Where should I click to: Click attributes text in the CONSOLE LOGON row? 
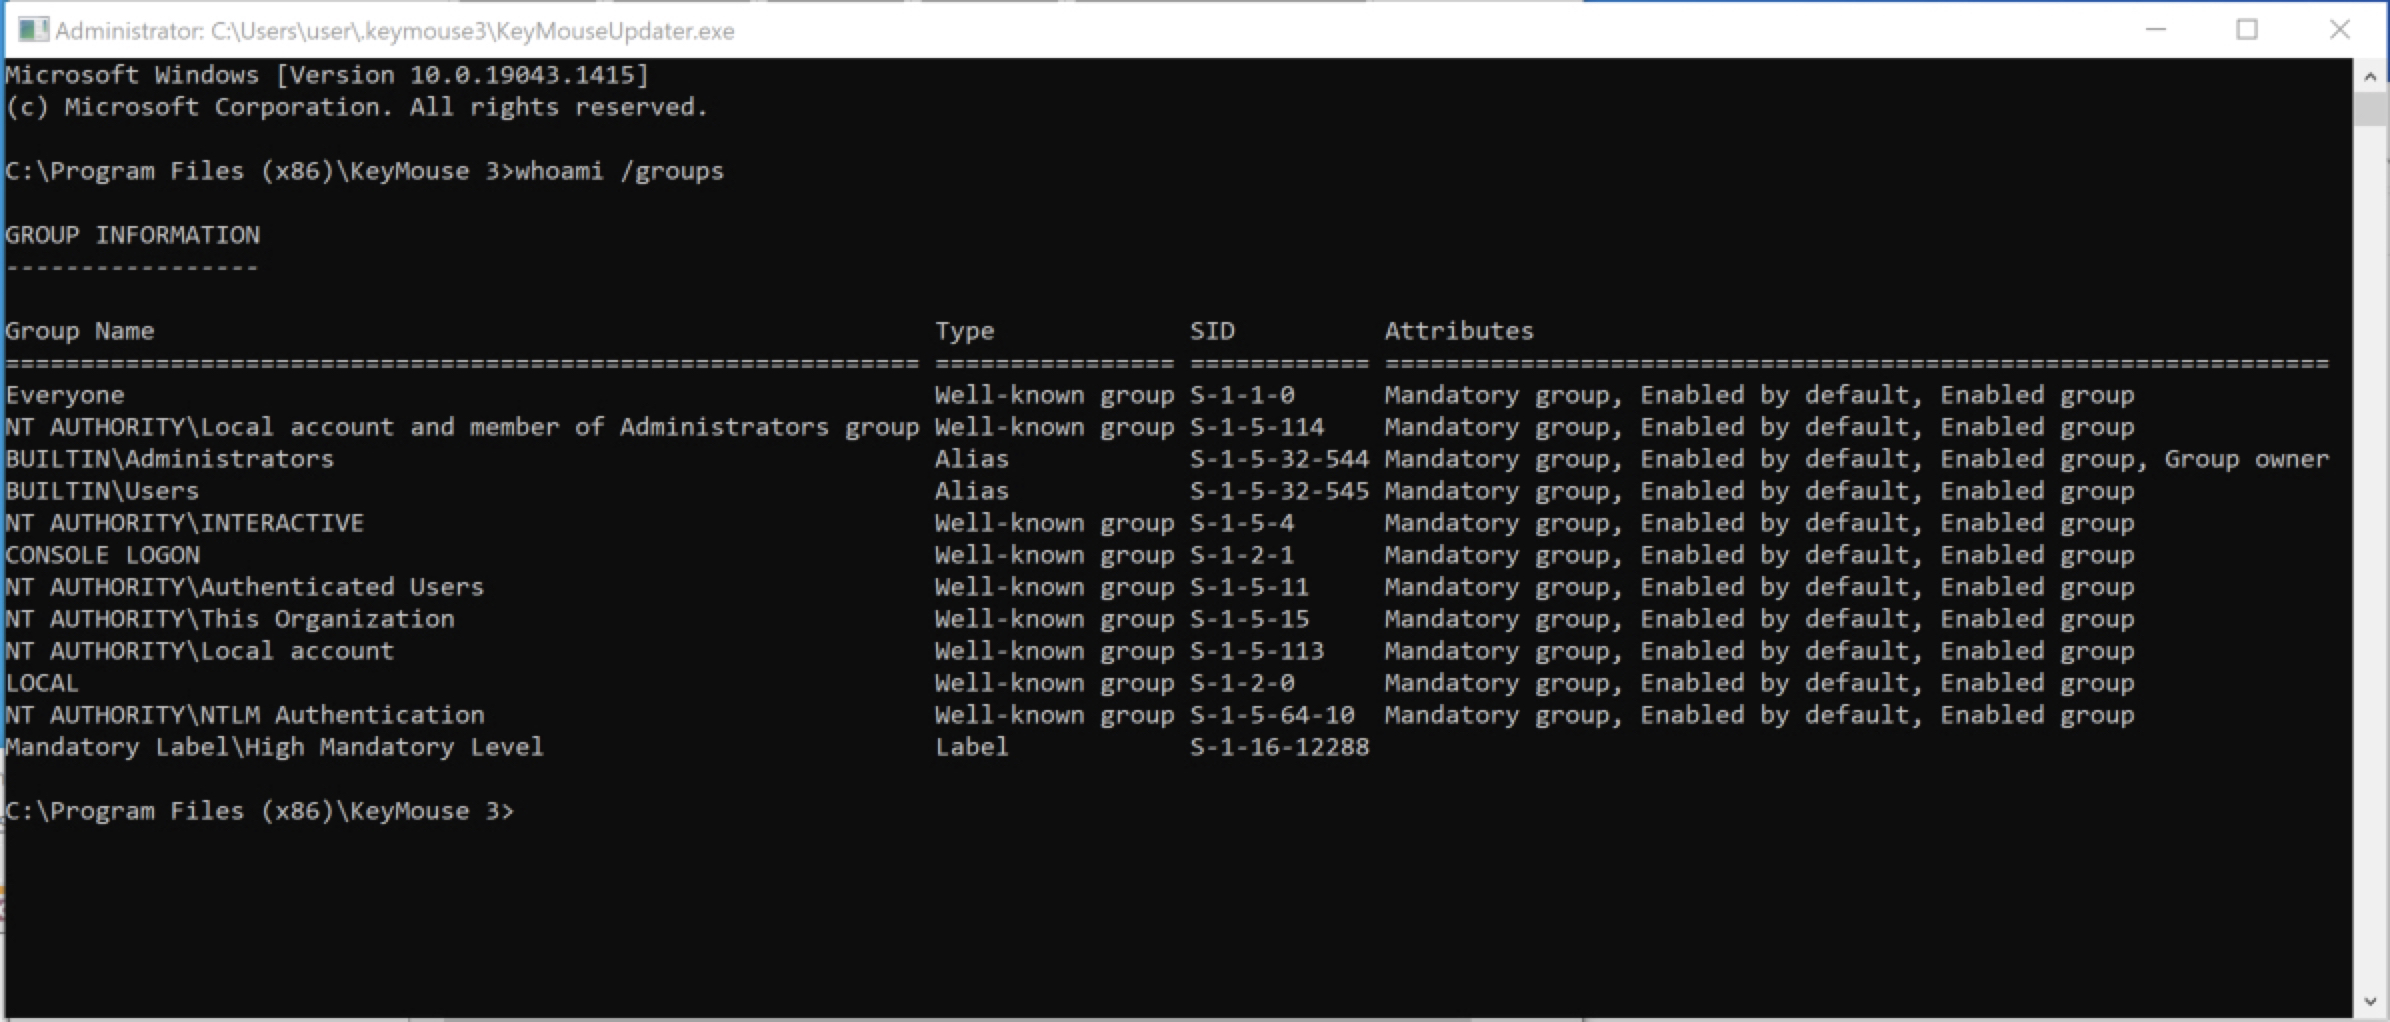coord(1759,555)
